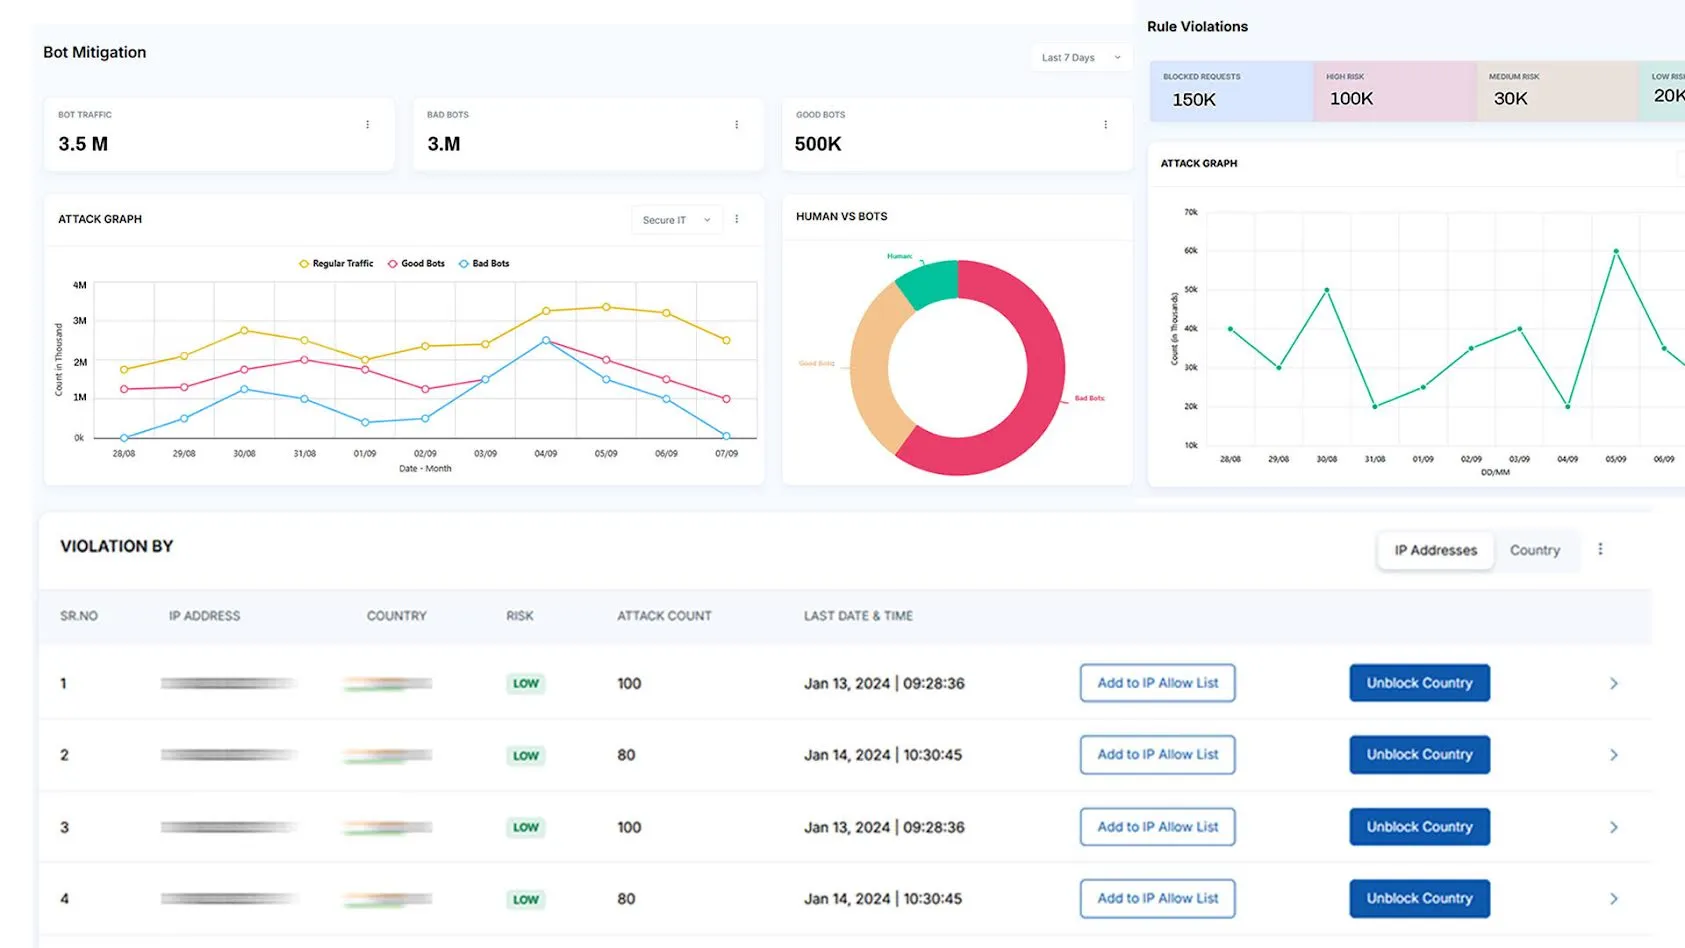Expand row 4 details chevron
Viewport: 1685px width, 948px height.
tap(1613, 899)
